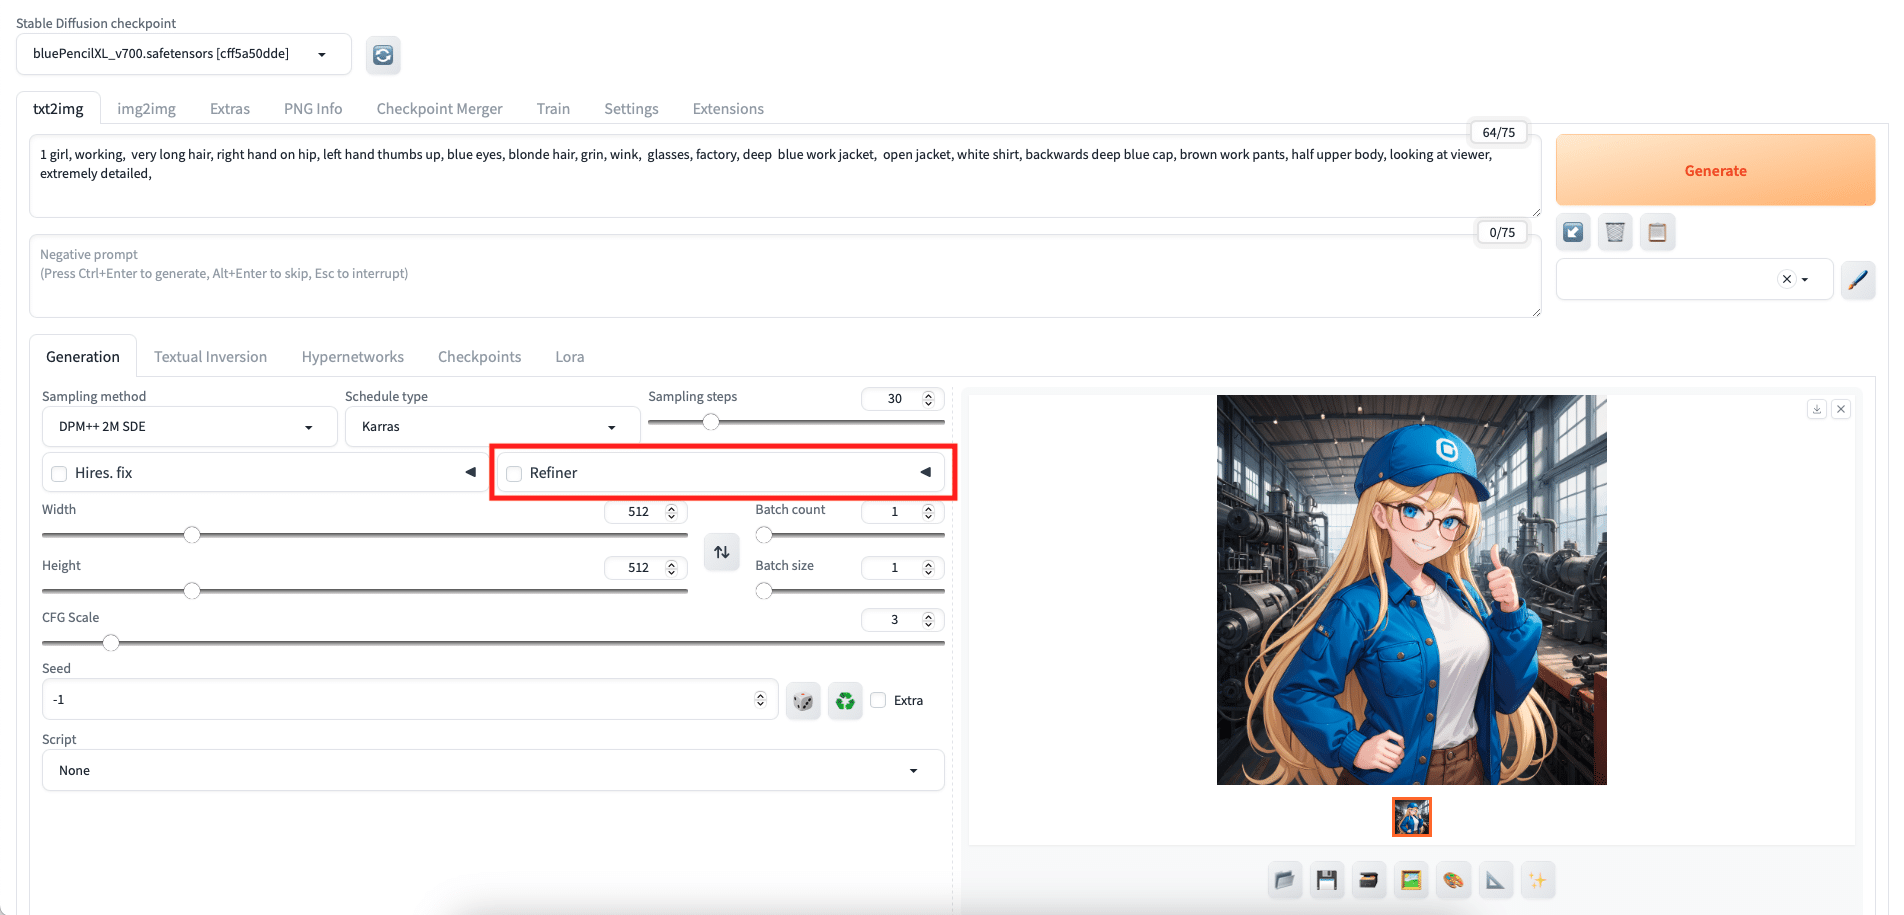The height and width of the screenshot is (915, 1904).
Task: Click the trash icon to clear prompt
Action: pos(1614,233)
